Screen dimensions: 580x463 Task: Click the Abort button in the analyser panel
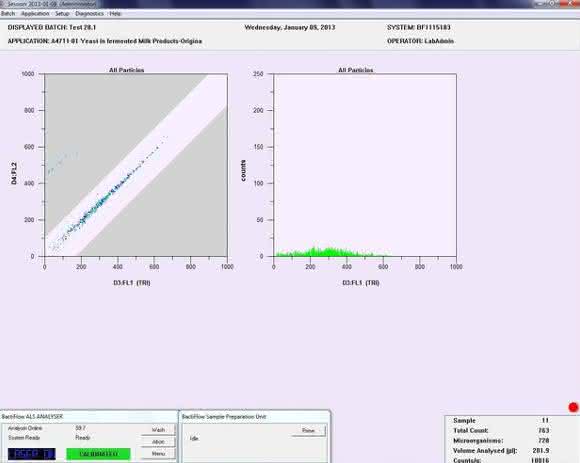pos(158,442)
